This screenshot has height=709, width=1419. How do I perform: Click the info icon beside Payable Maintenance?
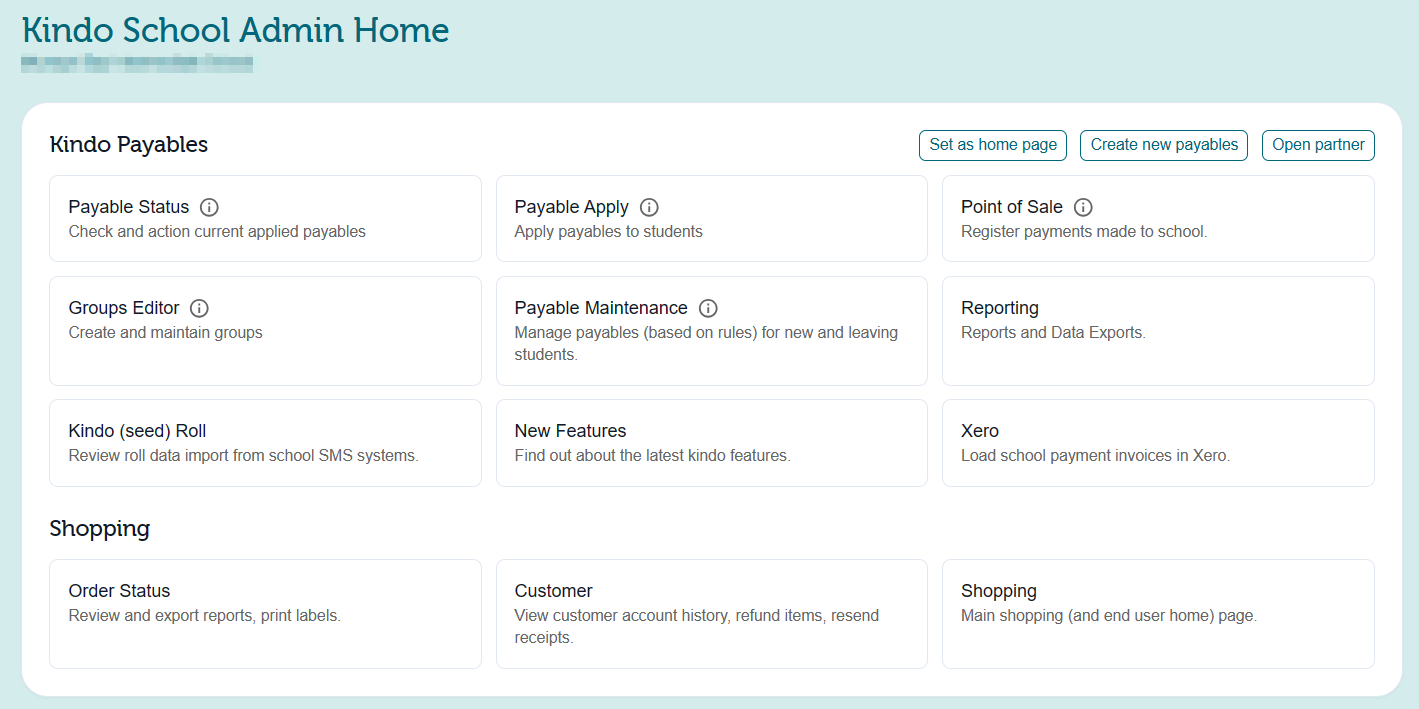pos(708,308)
